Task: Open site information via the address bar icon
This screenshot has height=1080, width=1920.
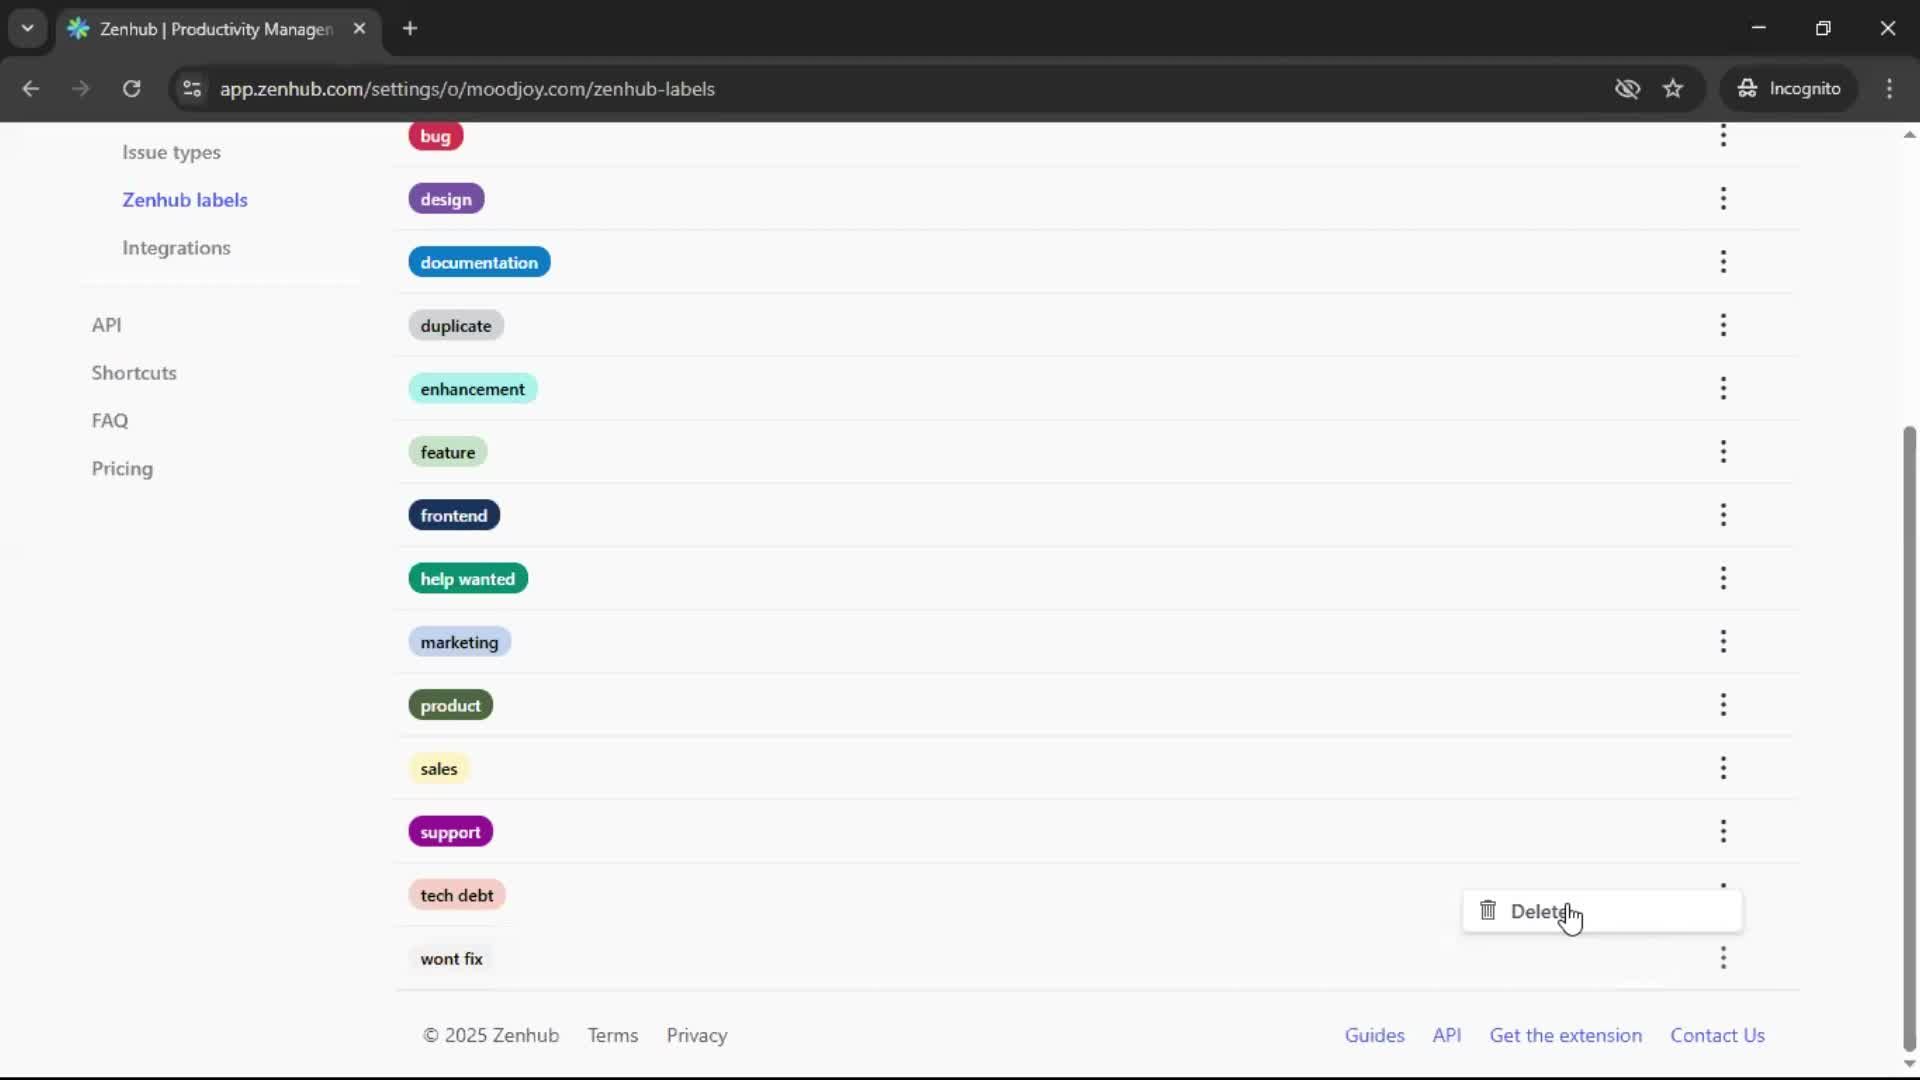Action: pos(191,88)
